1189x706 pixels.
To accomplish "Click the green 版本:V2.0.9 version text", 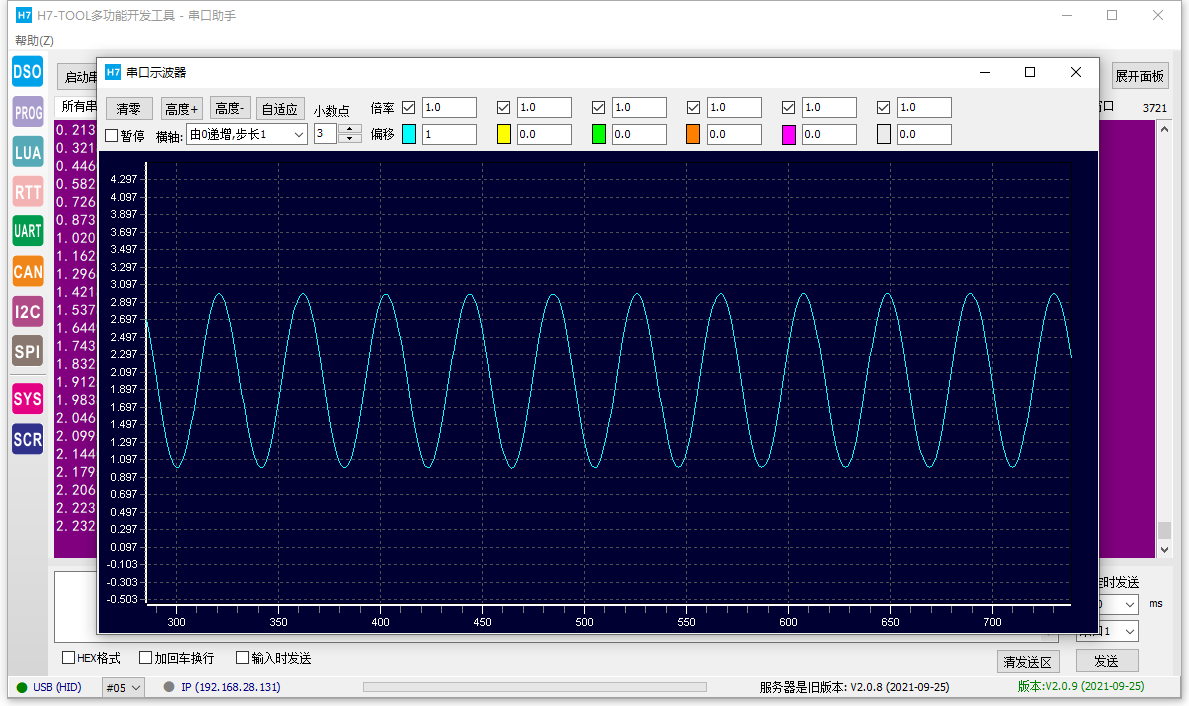I will tap(1081, 686).
